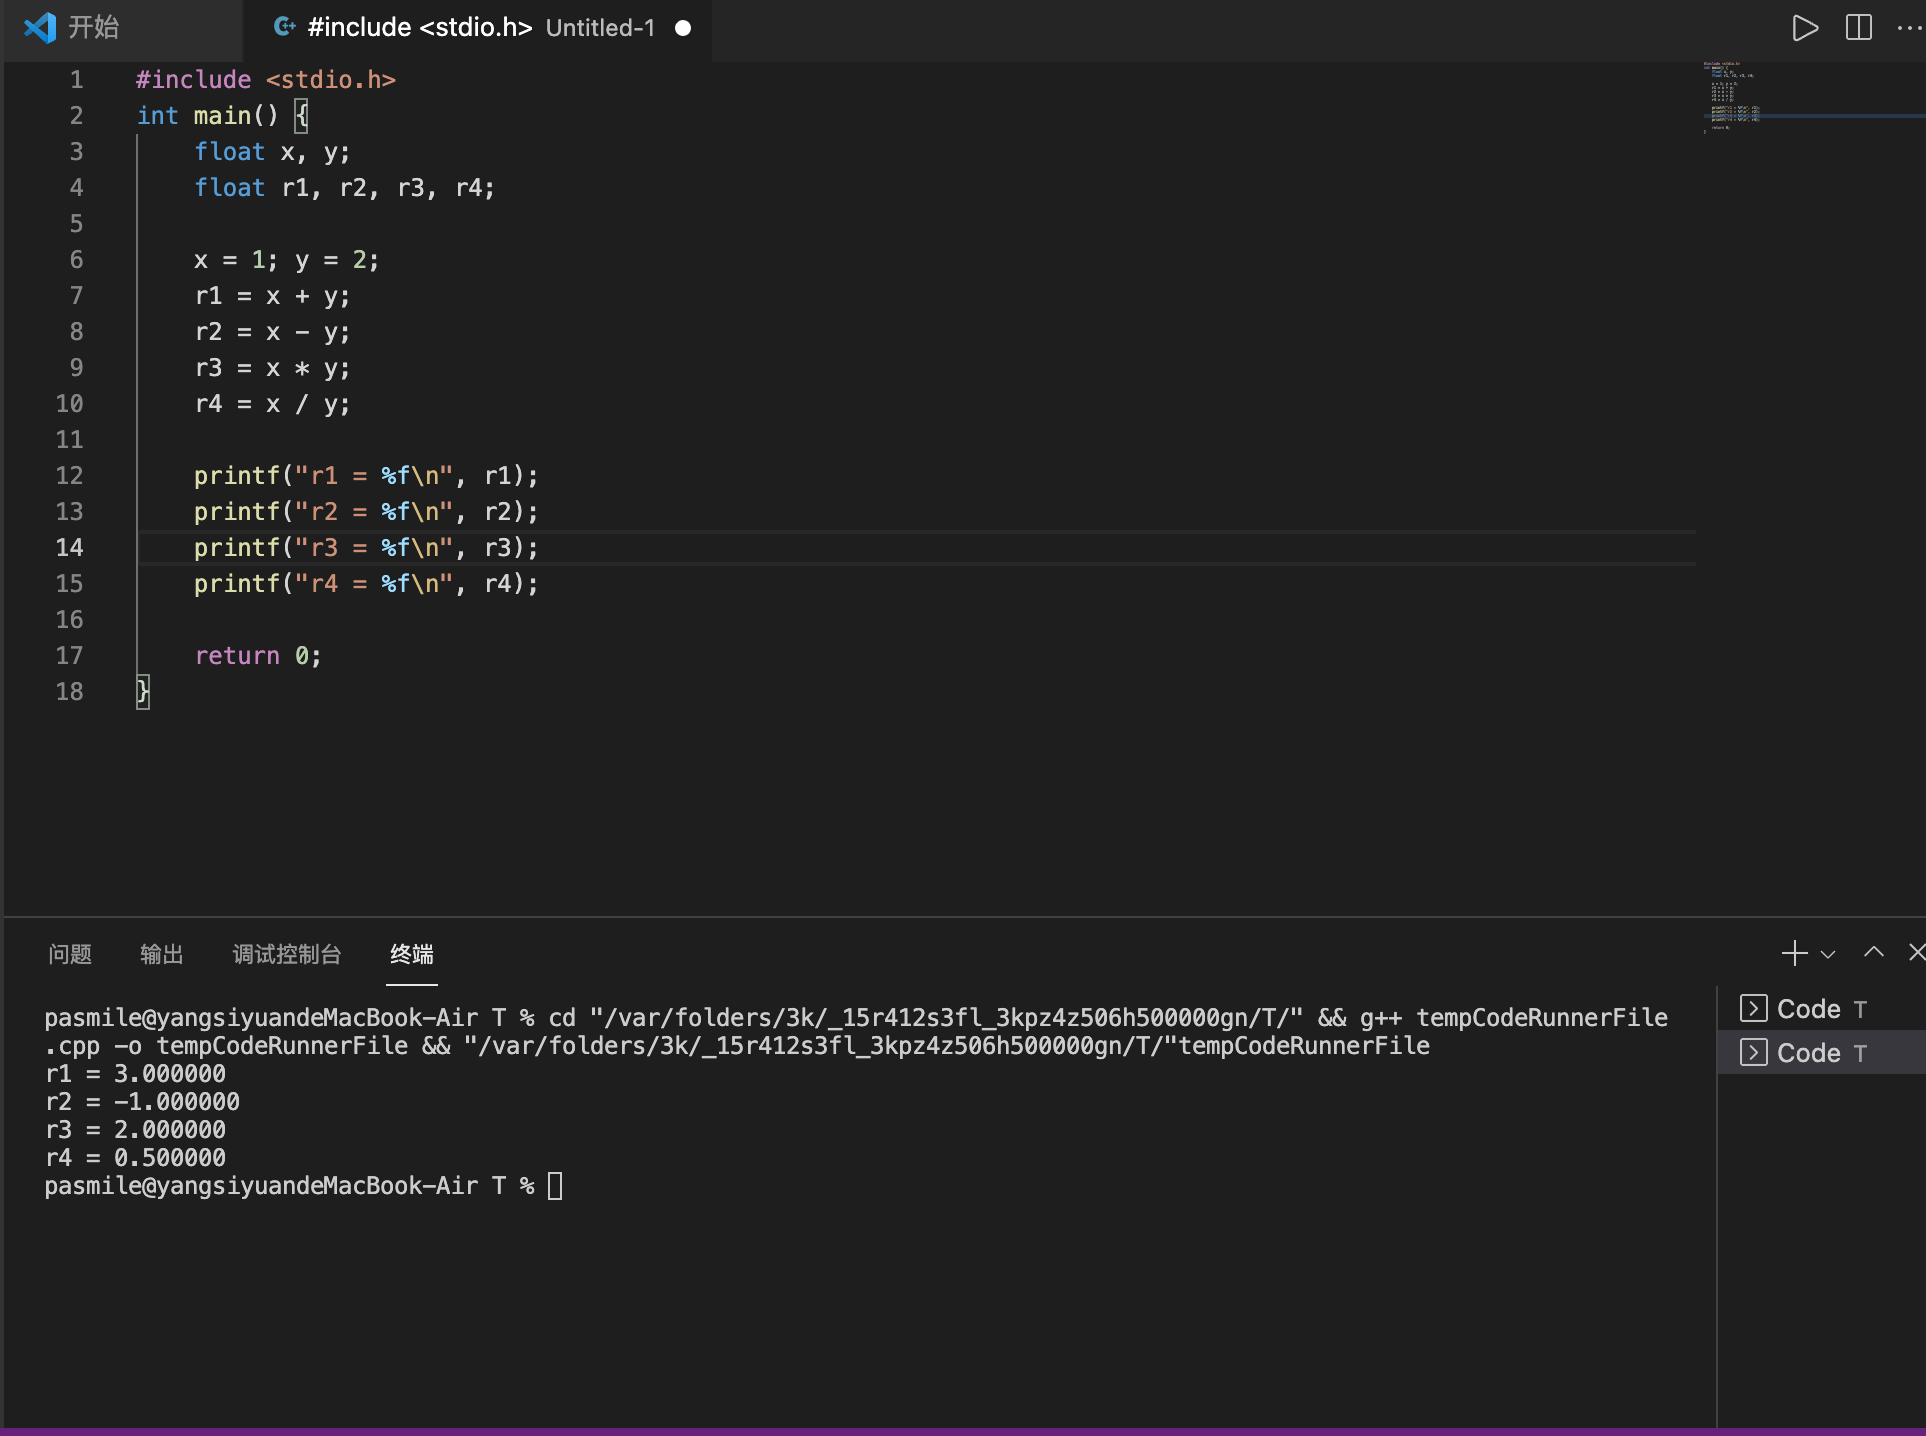Select the first Code terminal entry
The height and width of the screenshot is (1436, 1926).
click(1808, 1009)
